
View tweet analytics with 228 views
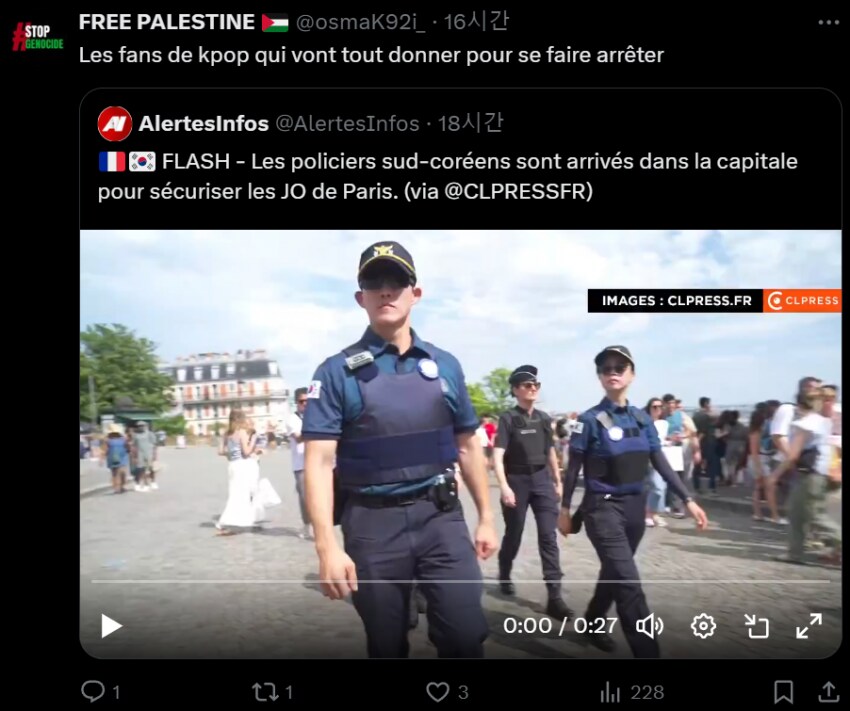click(632, 692)
